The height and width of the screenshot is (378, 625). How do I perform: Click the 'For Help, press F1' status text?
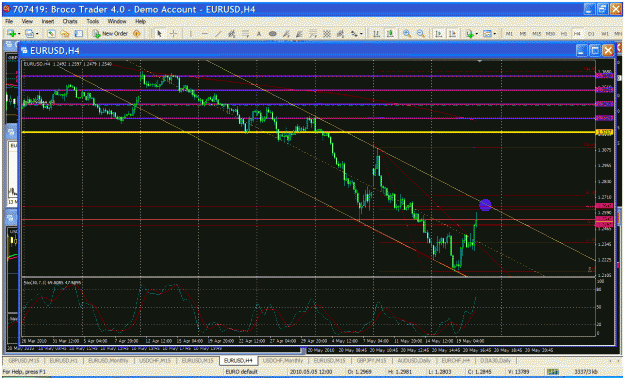24,372
